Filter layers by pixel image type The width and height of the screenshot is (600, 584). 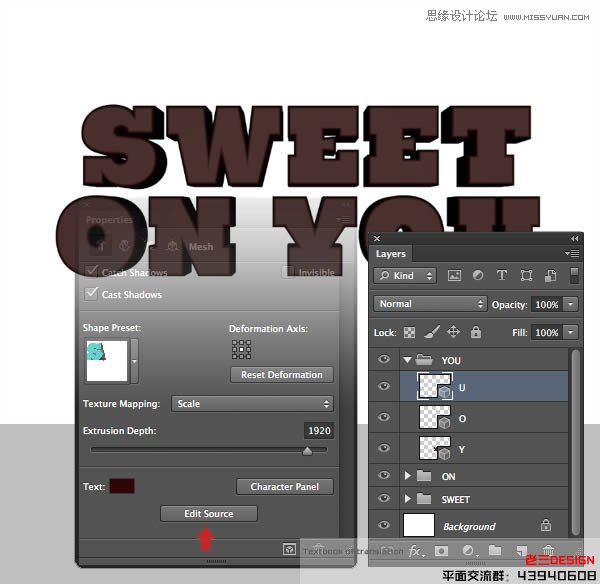pyautogui.click(x=454, y=276)
